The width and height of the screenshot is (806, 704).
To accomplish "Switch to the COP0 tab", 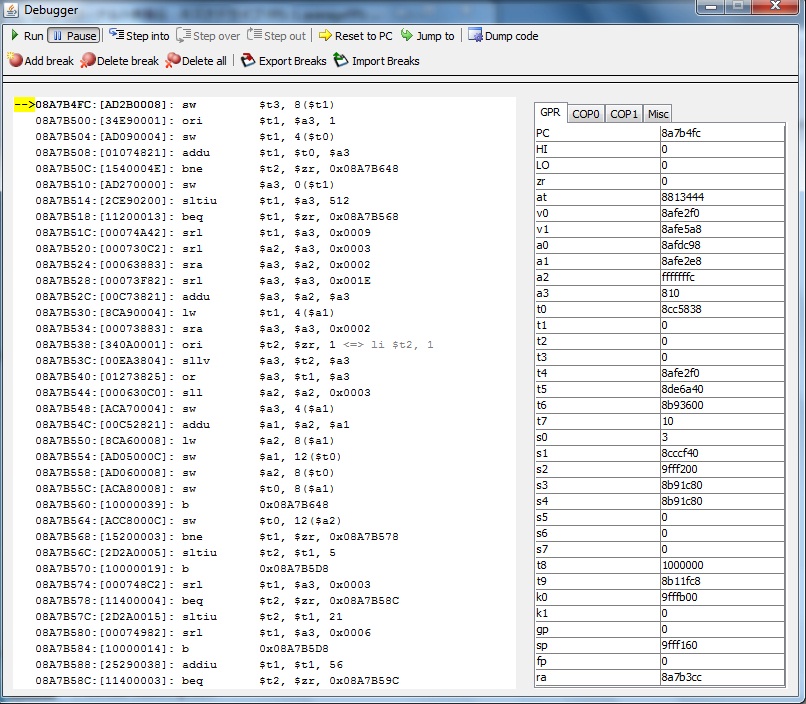I will 586,114.
